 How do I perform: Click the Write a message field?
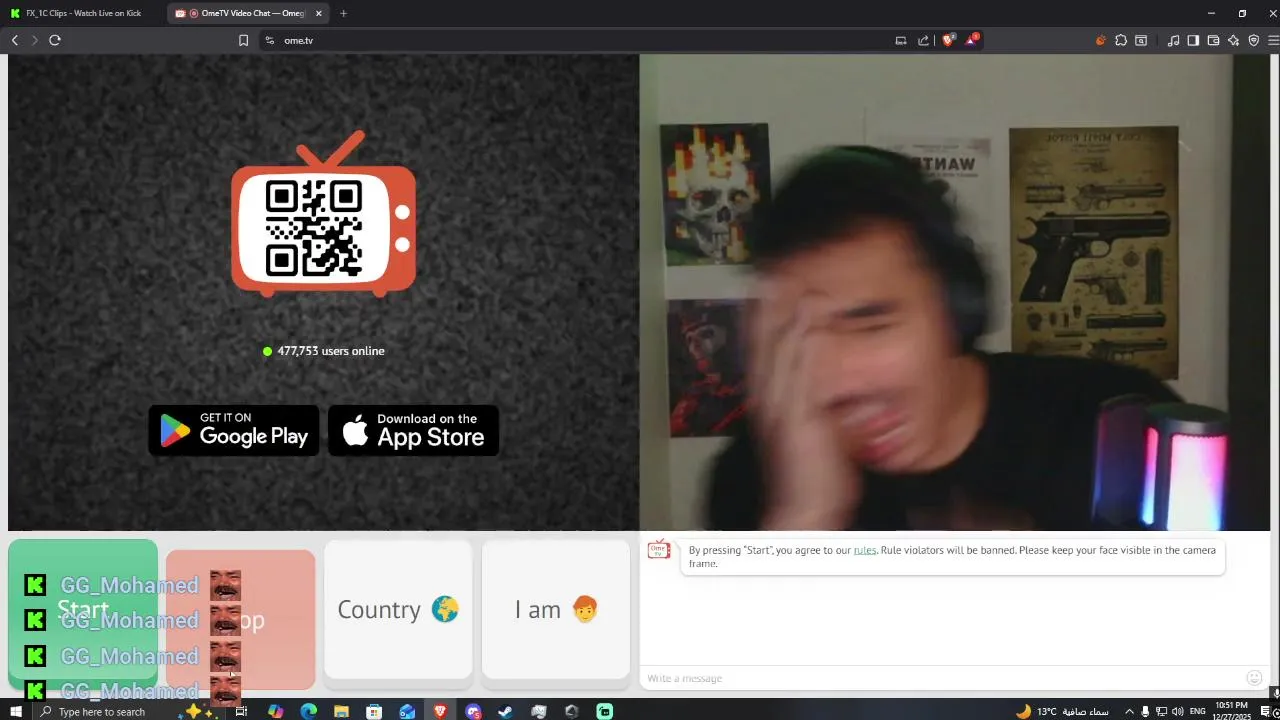pyautogui.click(x=940, y=678)
